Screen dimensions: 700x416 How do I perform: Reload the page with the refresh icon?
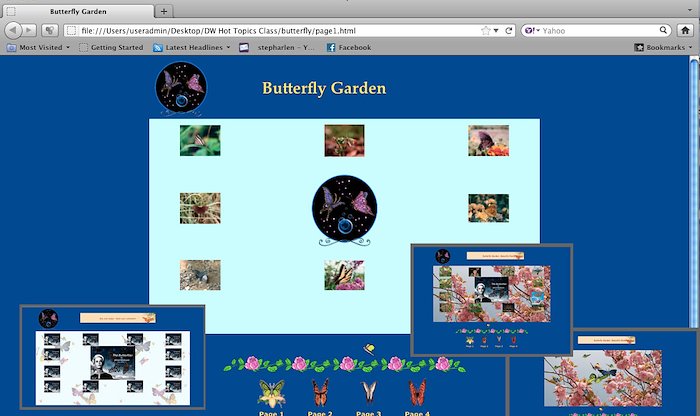508,30
